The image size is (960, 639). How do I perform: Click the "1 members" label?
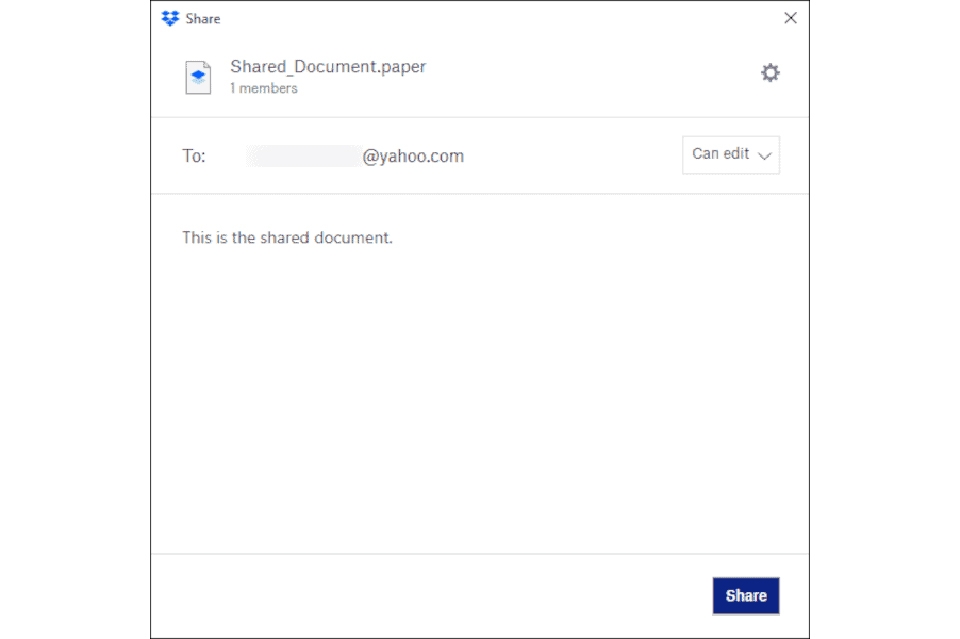[x=264, y=89]
